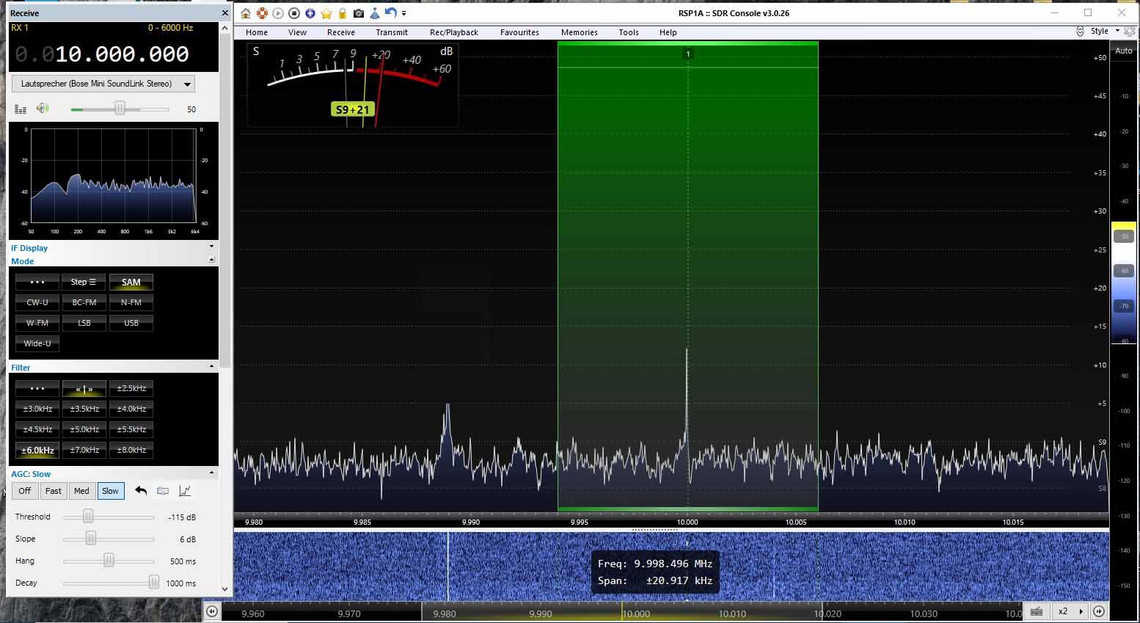Image resolution: width=1140 pixels, height=623 pixels.
Task: Click the padlock lock icon
Action: tap(342, 13)
